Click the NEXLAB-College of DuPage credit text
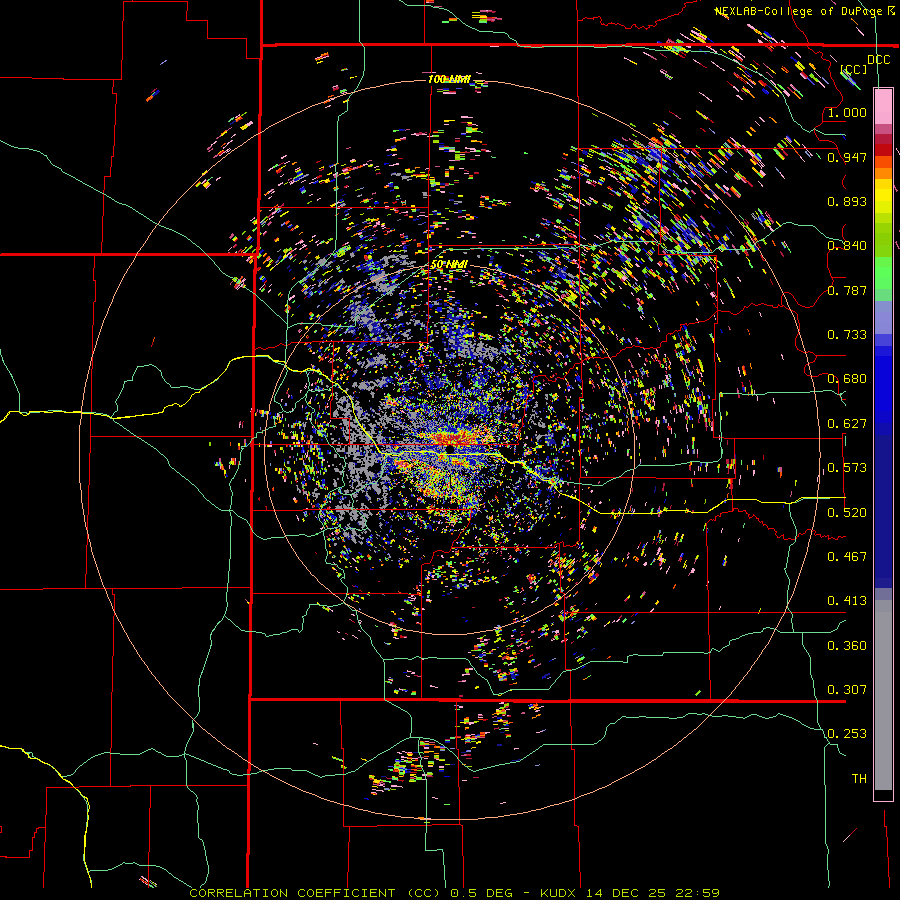 pos(801,11)
